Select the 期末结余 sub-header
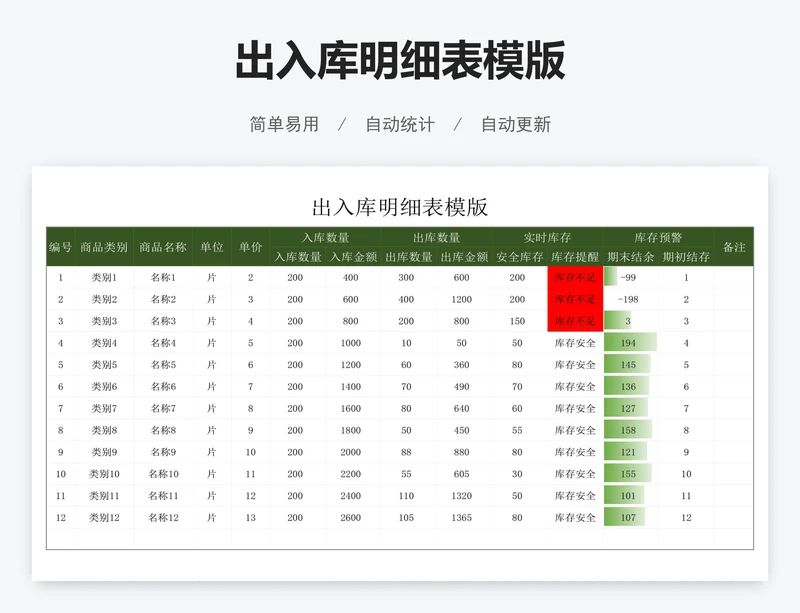Screen dimensions: 800x613 point(631,257)
